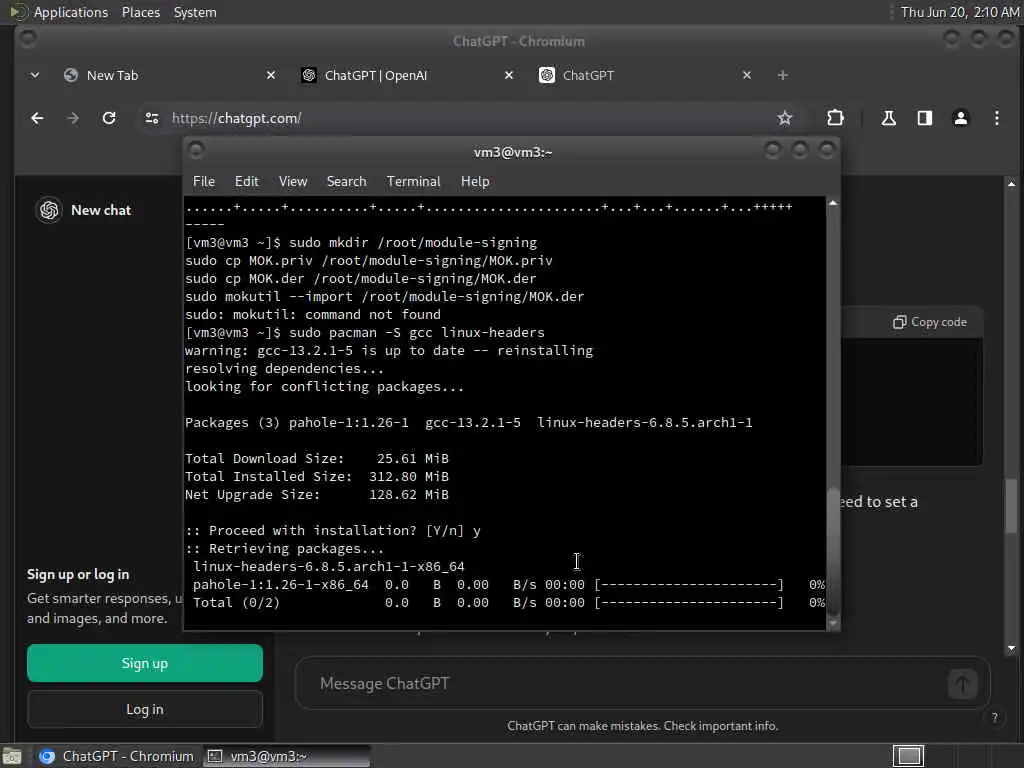Click the 'Proceed with installation?' terminal line
Viewport: 1024px width, 768px height.
332,530
